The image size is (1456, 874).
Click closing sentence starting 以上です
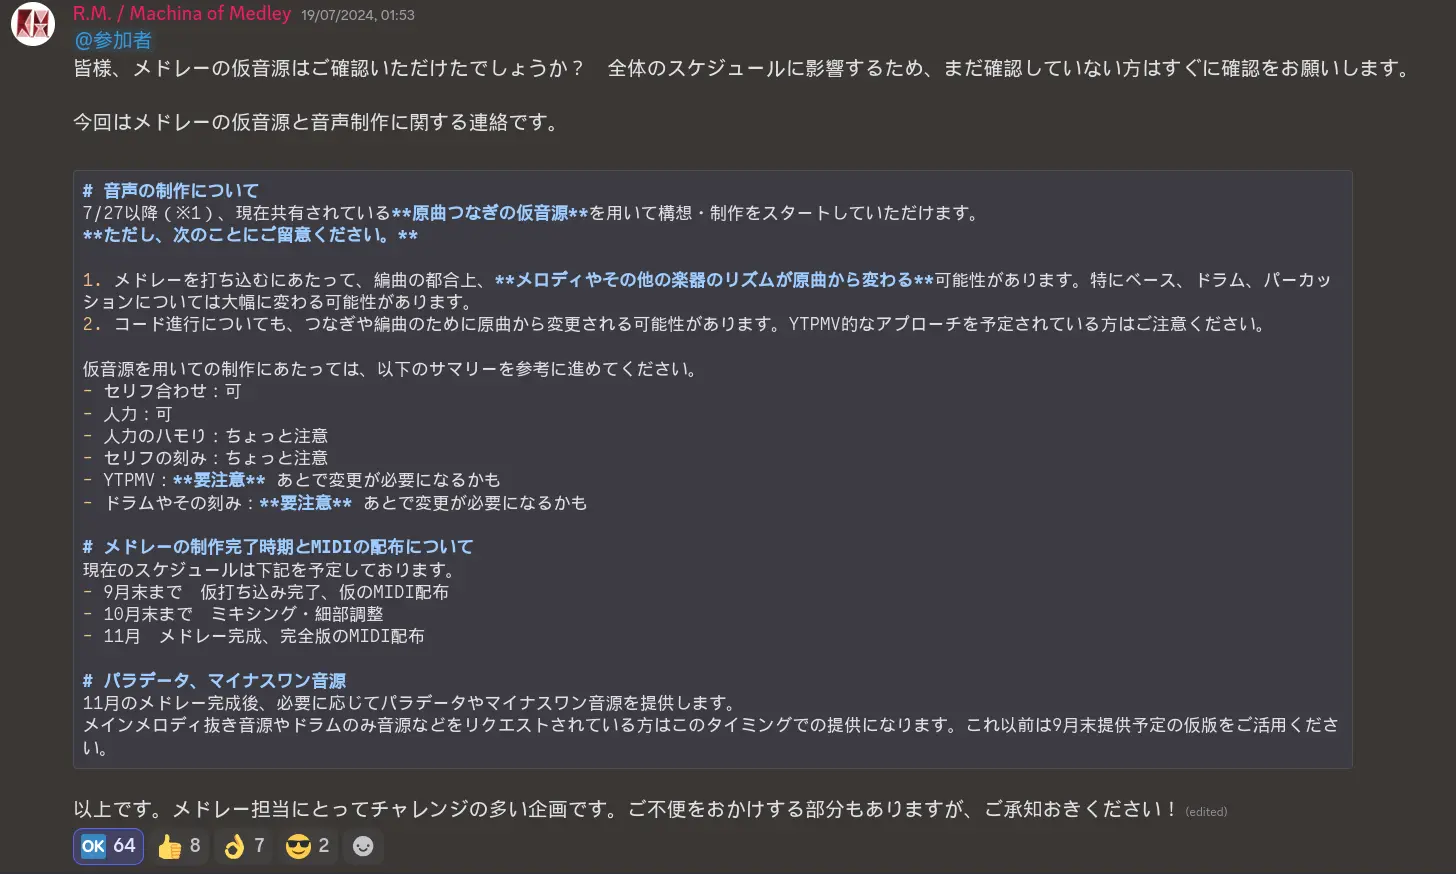[x=627, y=809]
